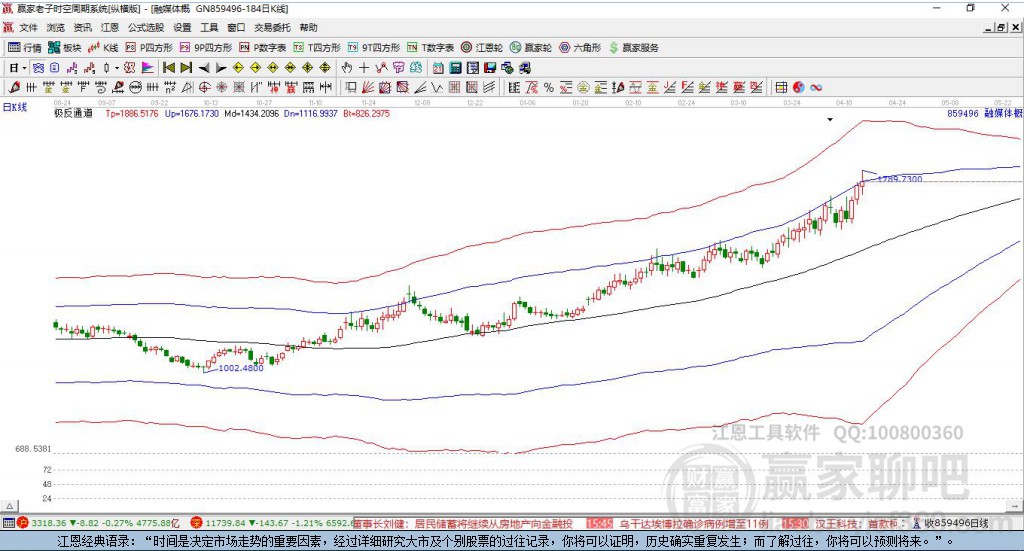Open the 工具 menu
The image size is (1024, 551).
click(209, 27)
